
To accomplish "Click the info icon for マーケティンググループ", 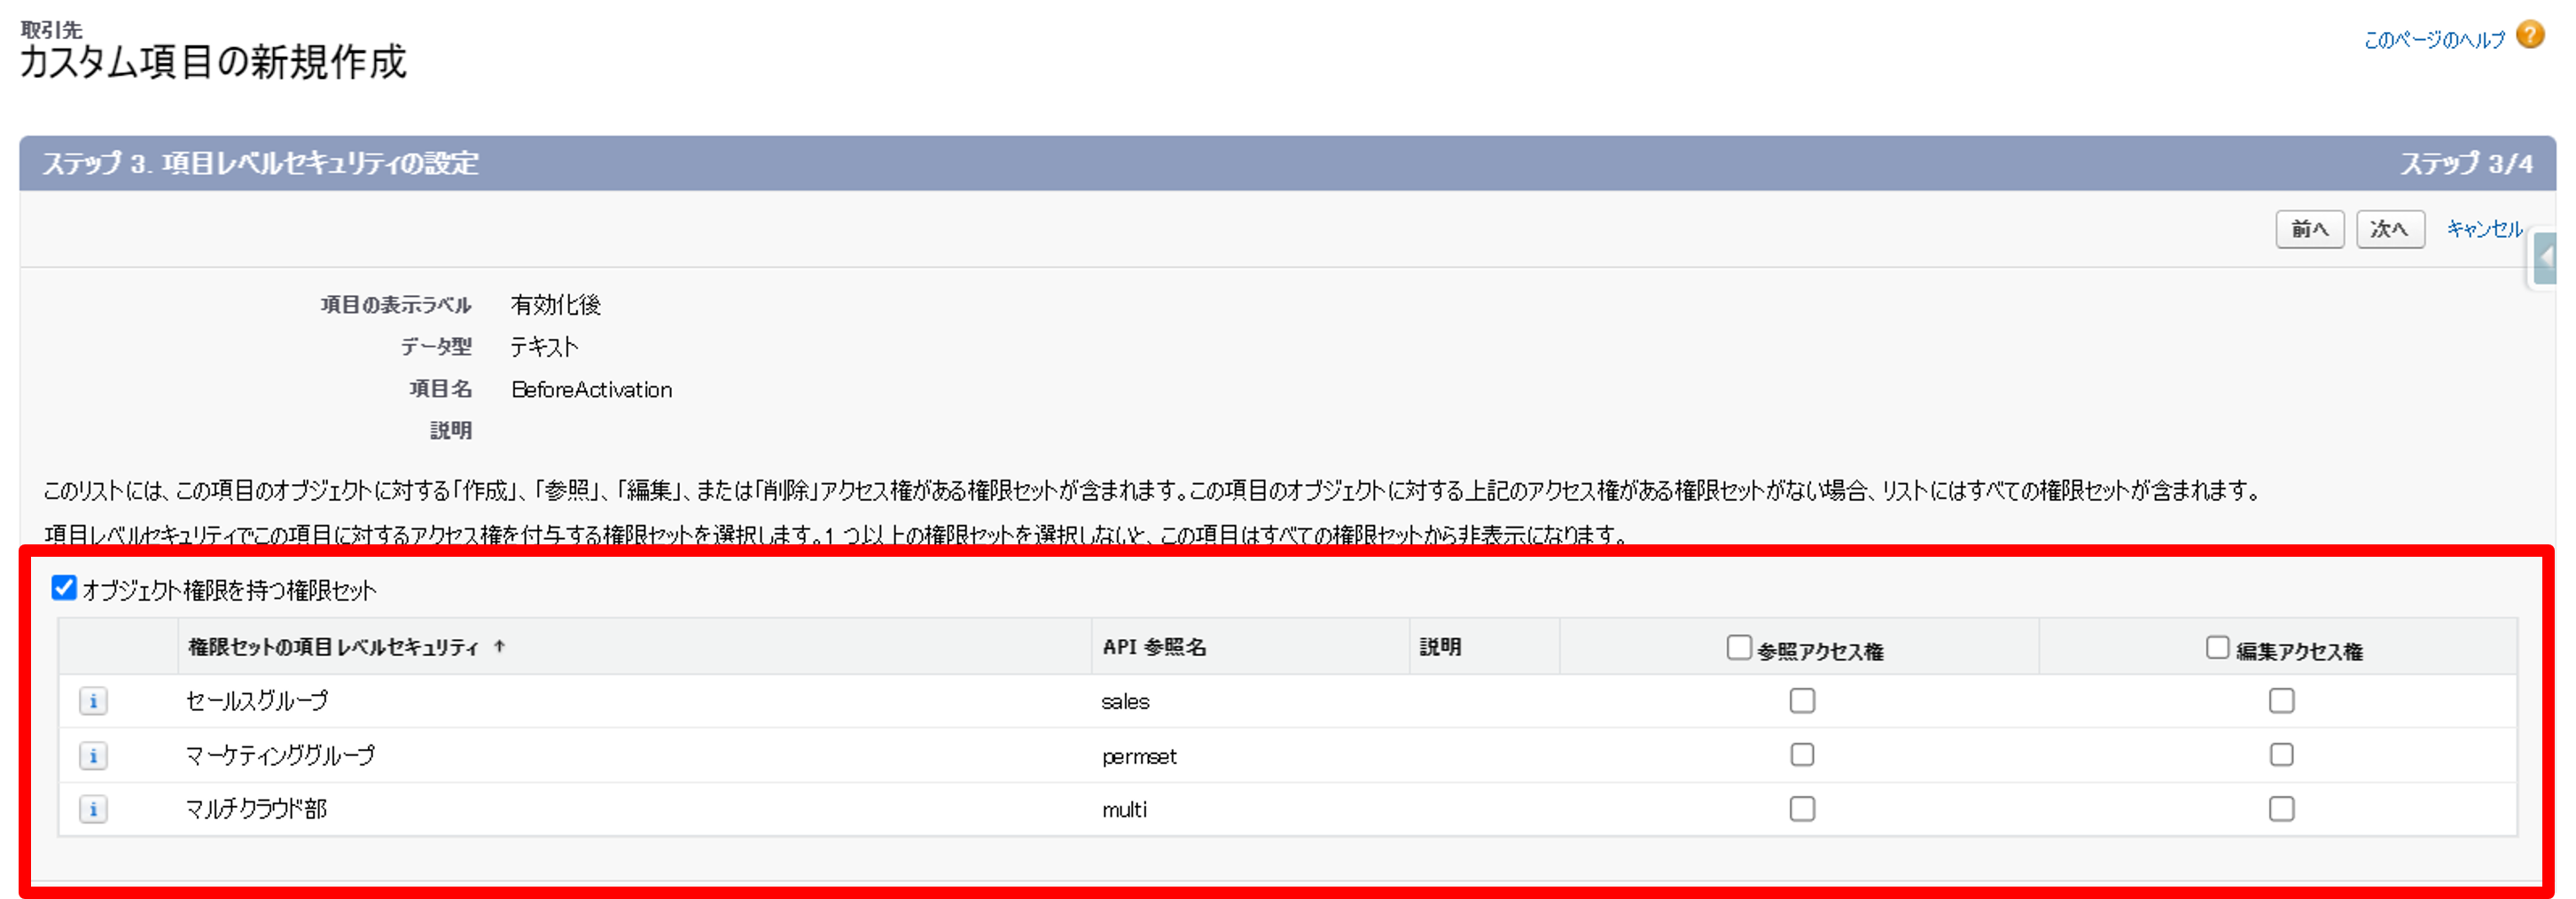I will tap(93, 755).
